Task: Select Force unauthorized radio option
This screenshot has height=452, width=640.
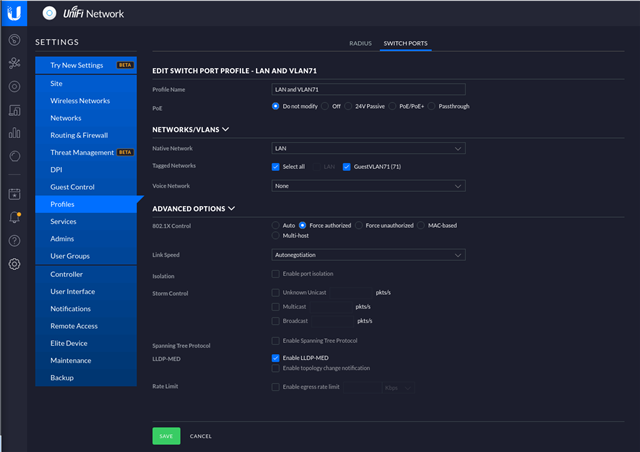Action: [359, 225]
